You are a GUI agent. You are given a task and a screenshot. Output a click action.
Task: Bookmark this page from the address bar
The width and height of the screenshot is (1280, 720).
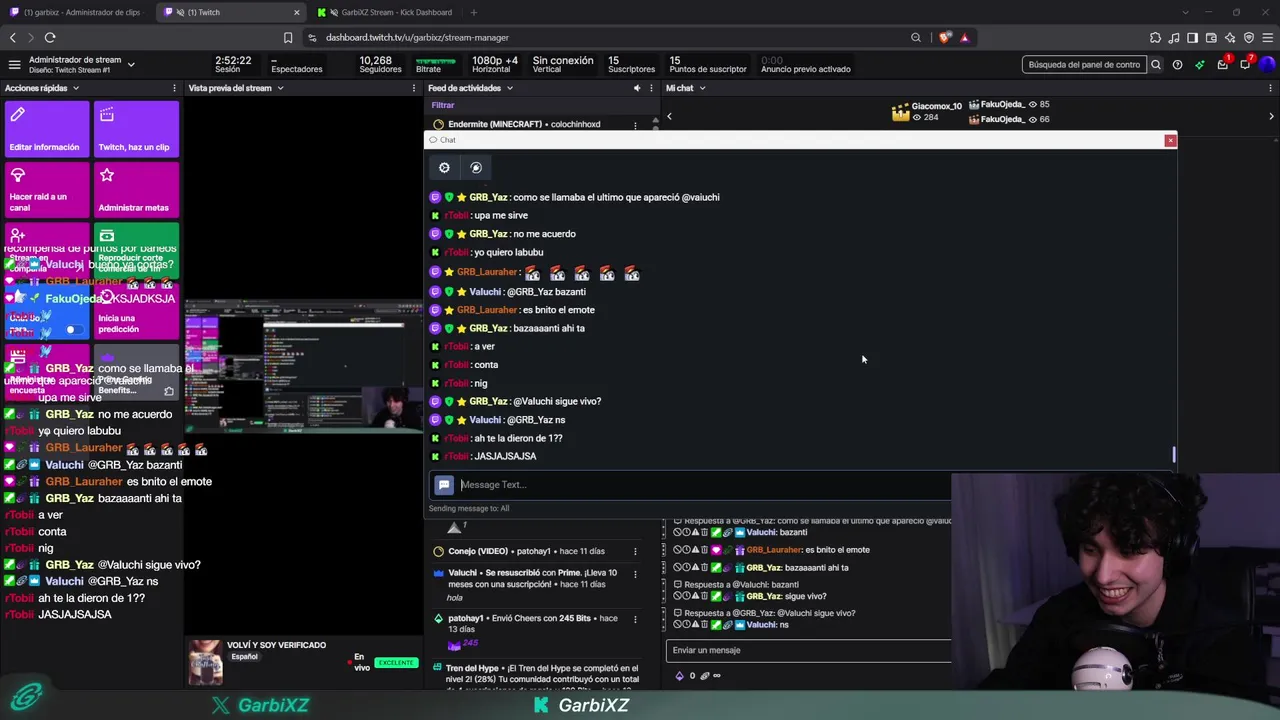click(x=288, y=37)
